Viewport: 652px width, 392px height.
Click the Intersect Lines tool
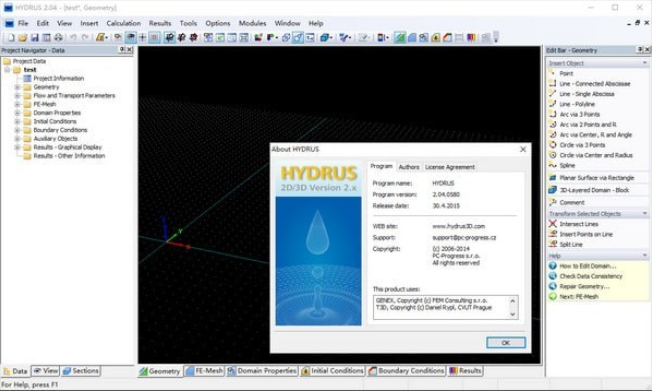pyautogui.click(x=578, y=224)
